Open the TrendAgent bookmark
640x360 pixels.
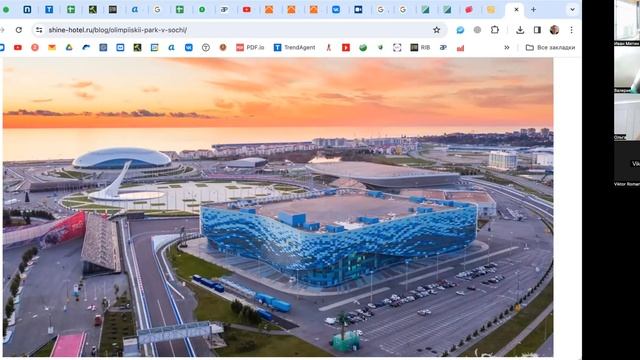294,48
